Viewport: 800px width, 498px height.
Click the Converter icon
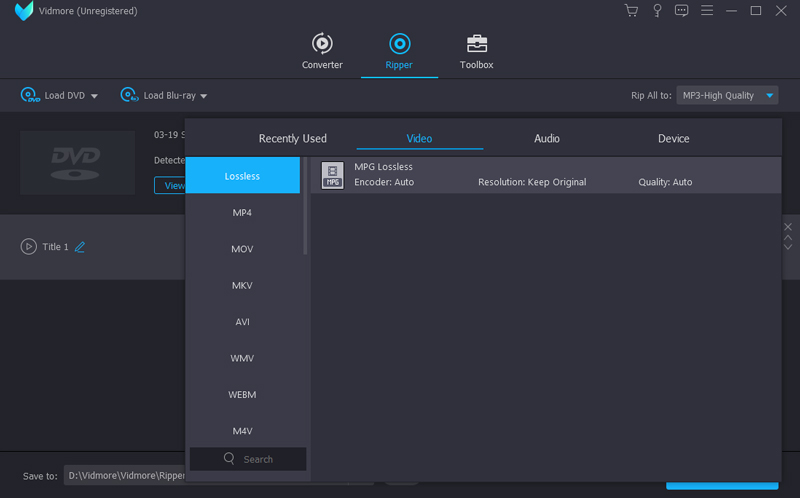coord(322,44)
